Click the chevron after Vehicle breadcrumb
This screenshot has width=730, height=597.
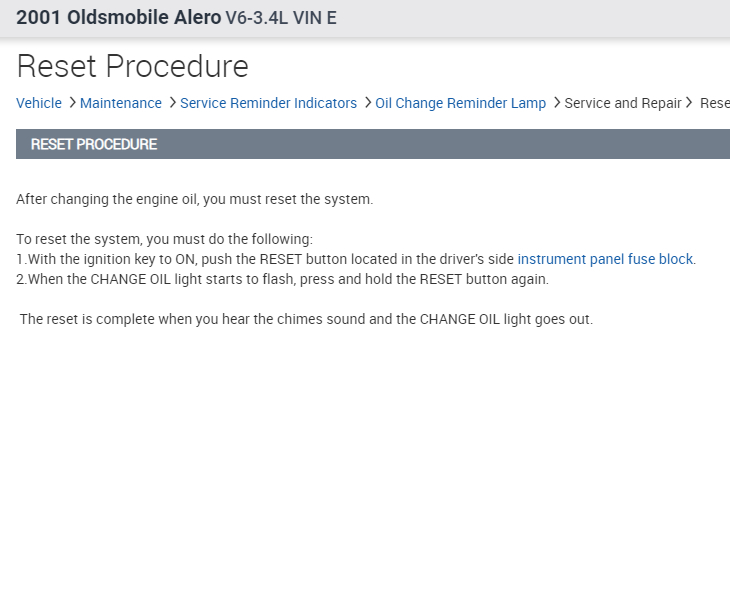[x=72, y=103]
